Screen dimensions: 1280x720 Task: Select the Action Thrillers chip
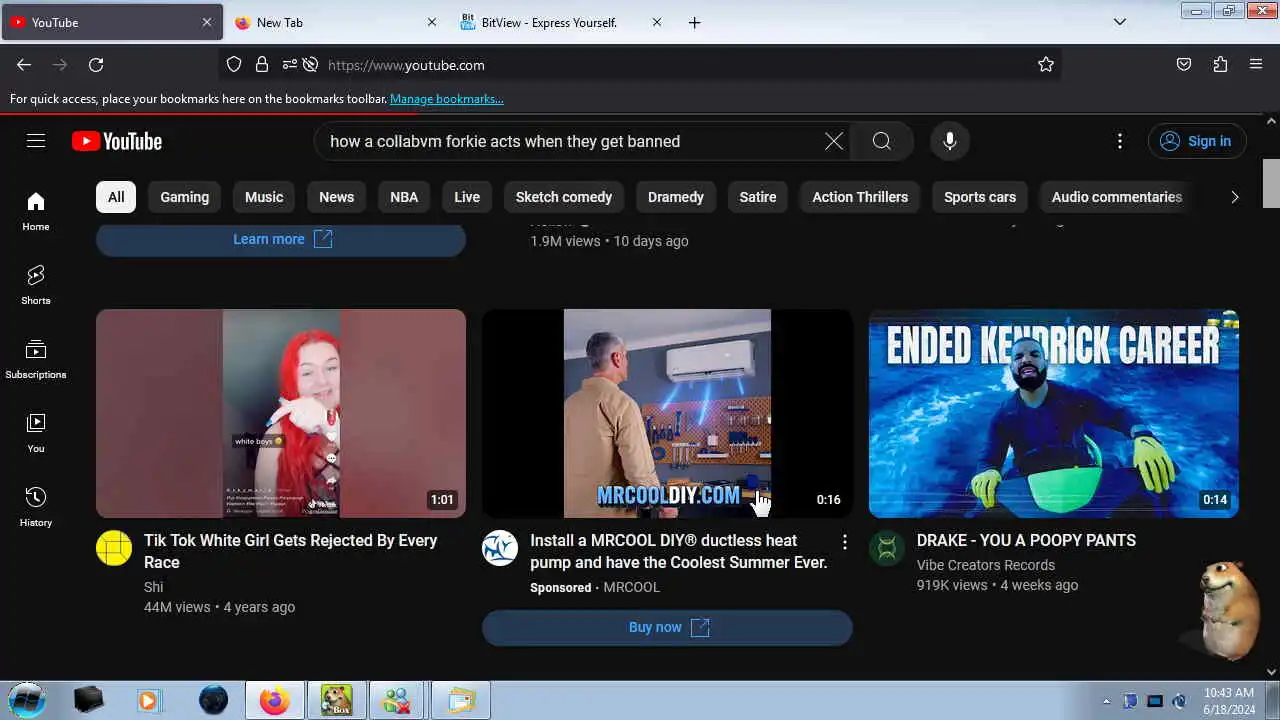[x=860, y=197]
